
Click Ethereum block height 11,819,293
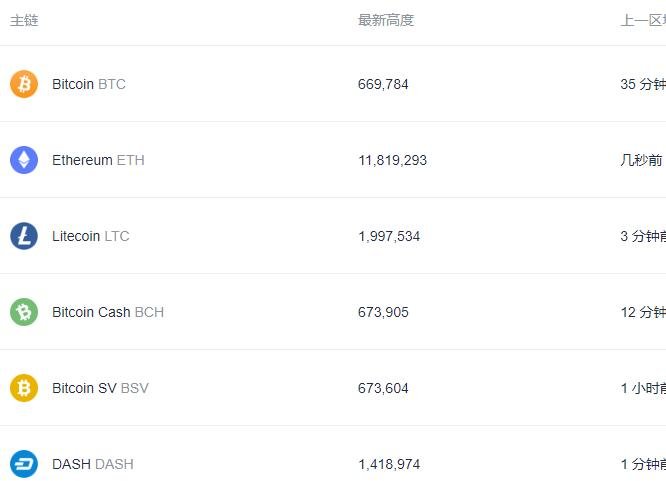[x=392, y=160]
